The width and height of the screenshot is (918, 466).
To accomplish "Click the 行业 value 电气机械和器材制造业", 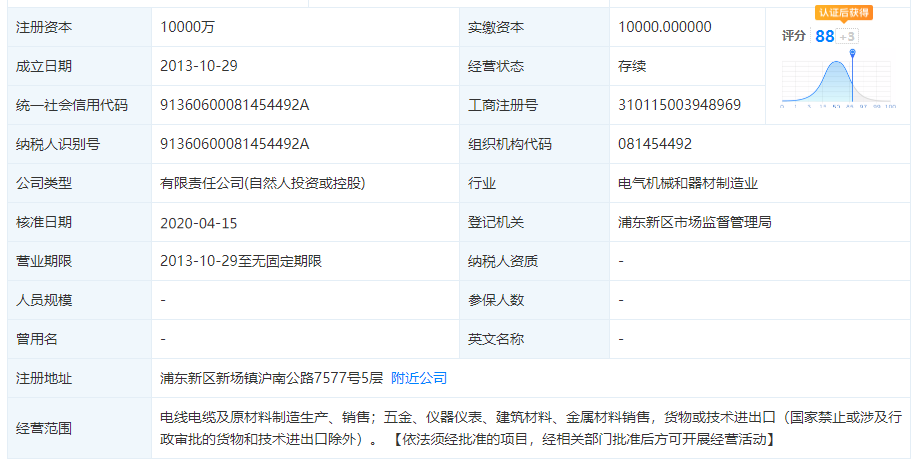I will point(688,183).
